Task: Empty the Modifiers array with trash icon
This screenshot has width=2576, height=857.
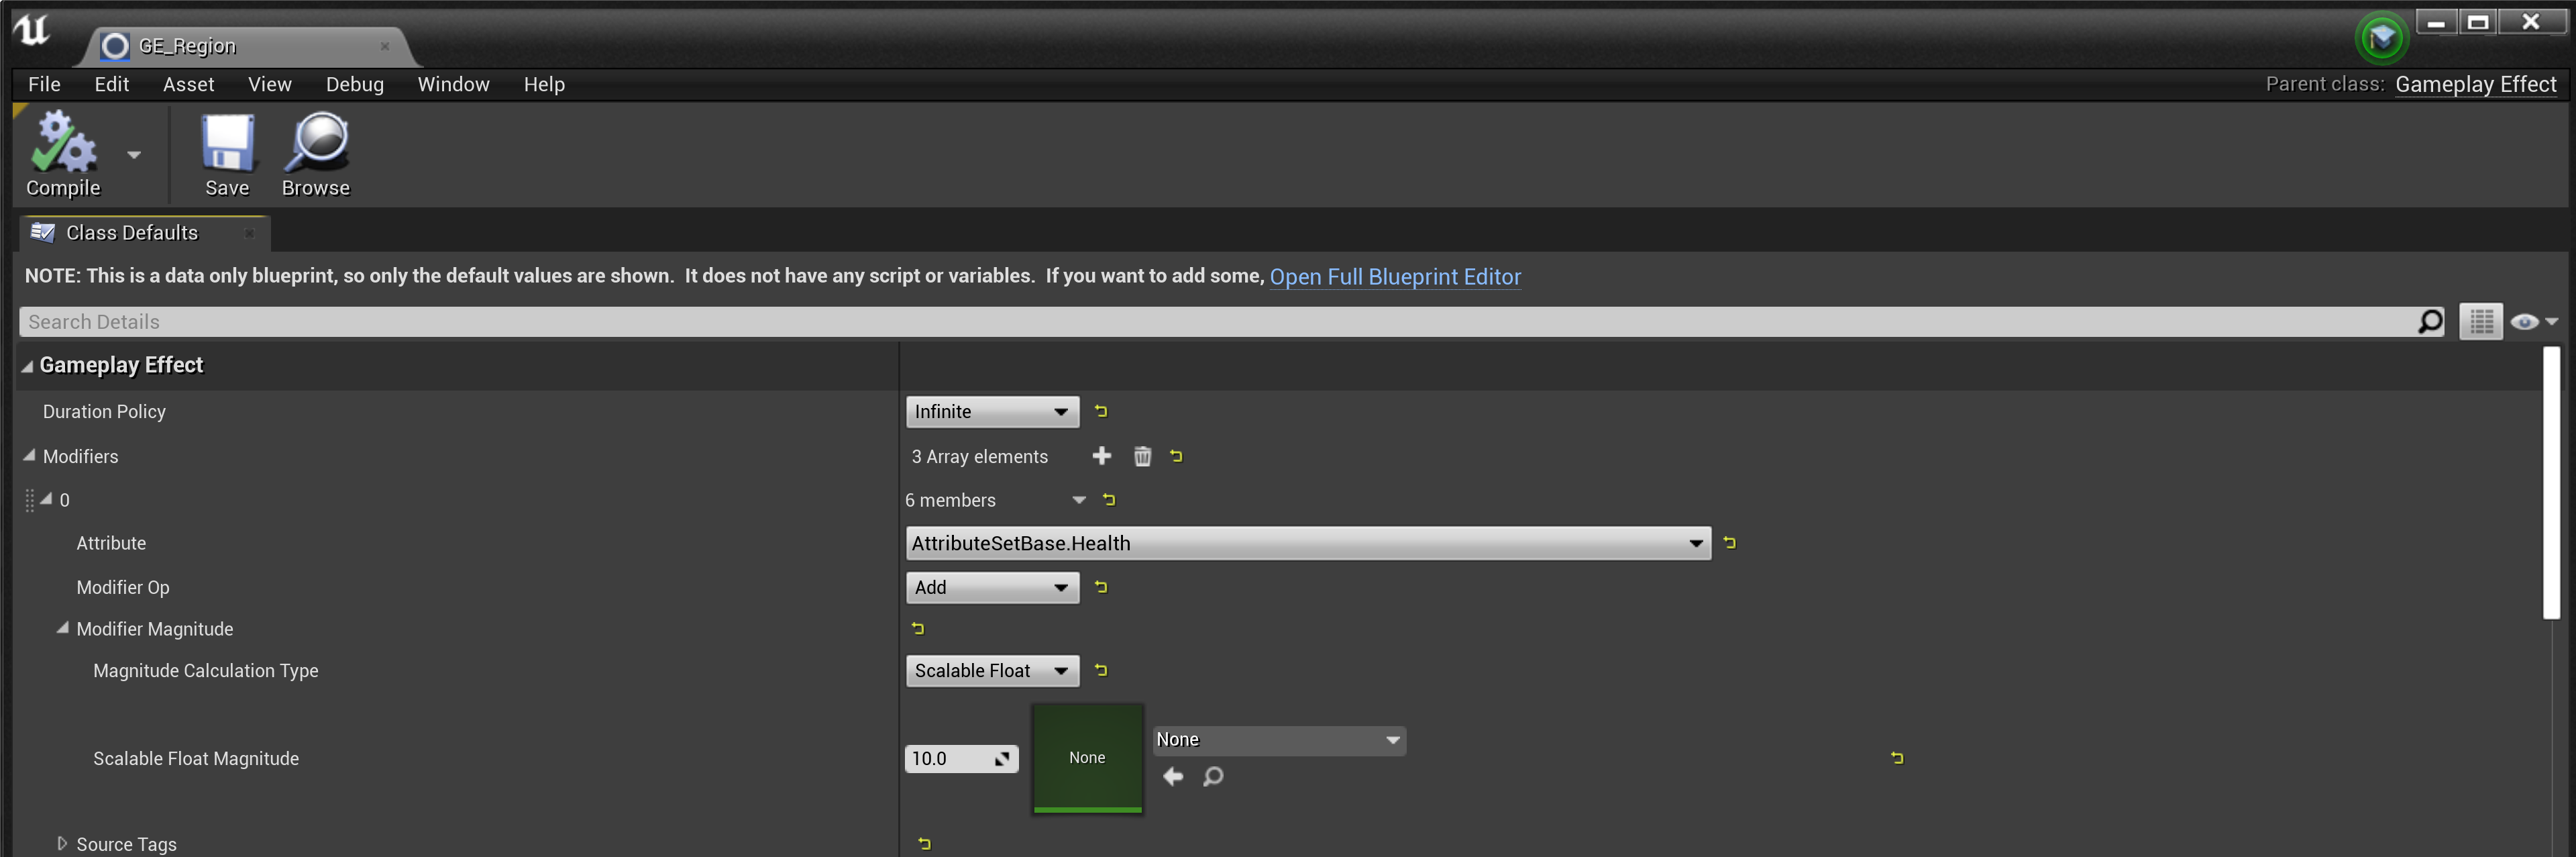Action: pos(1142,456)
